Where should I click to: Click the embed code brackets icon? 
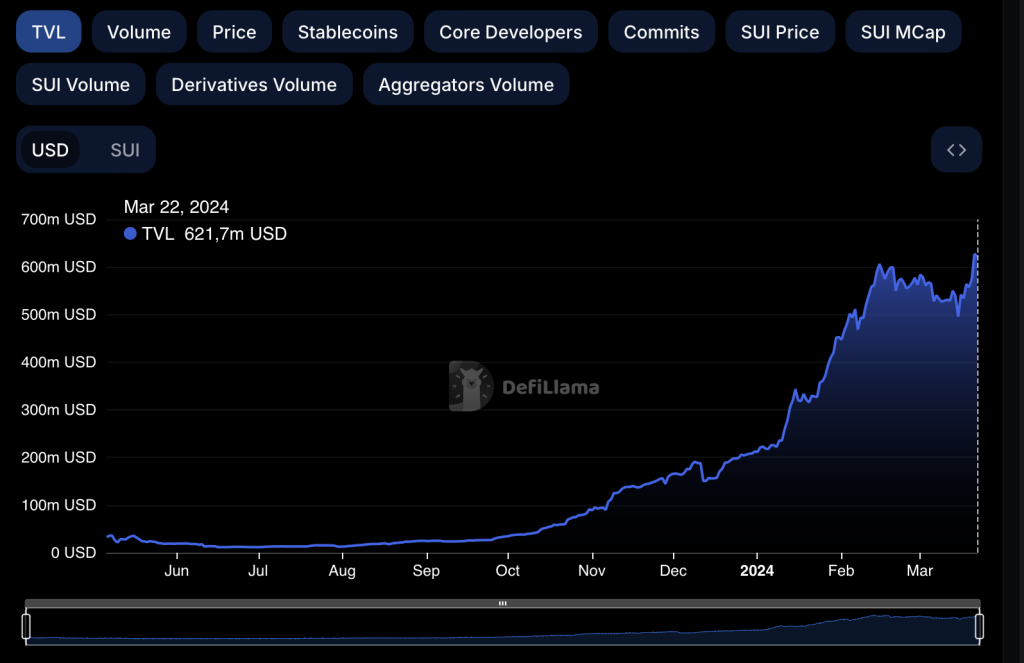click(x=956, y=150)
